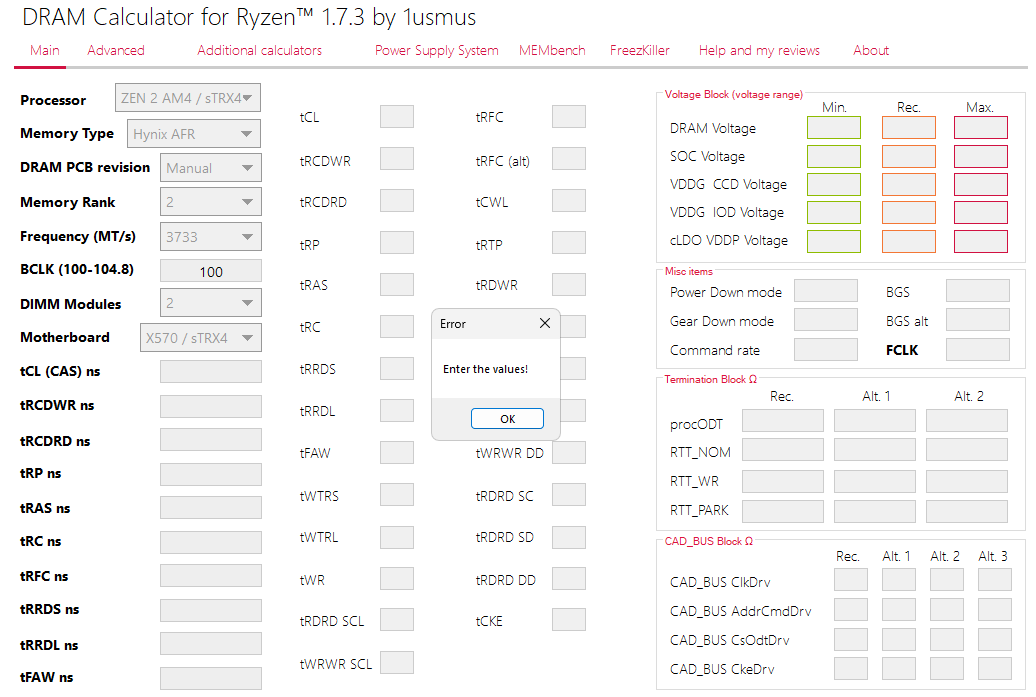This screenshot has width=1036, height=697.
Task: Open the About tab
Action: click(871, 50)
